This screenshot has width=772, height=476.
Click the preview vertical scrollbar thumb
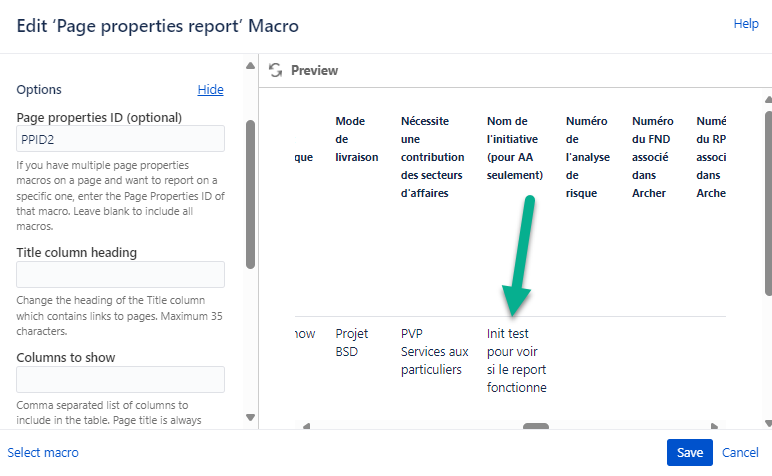[x=769, y=203]
